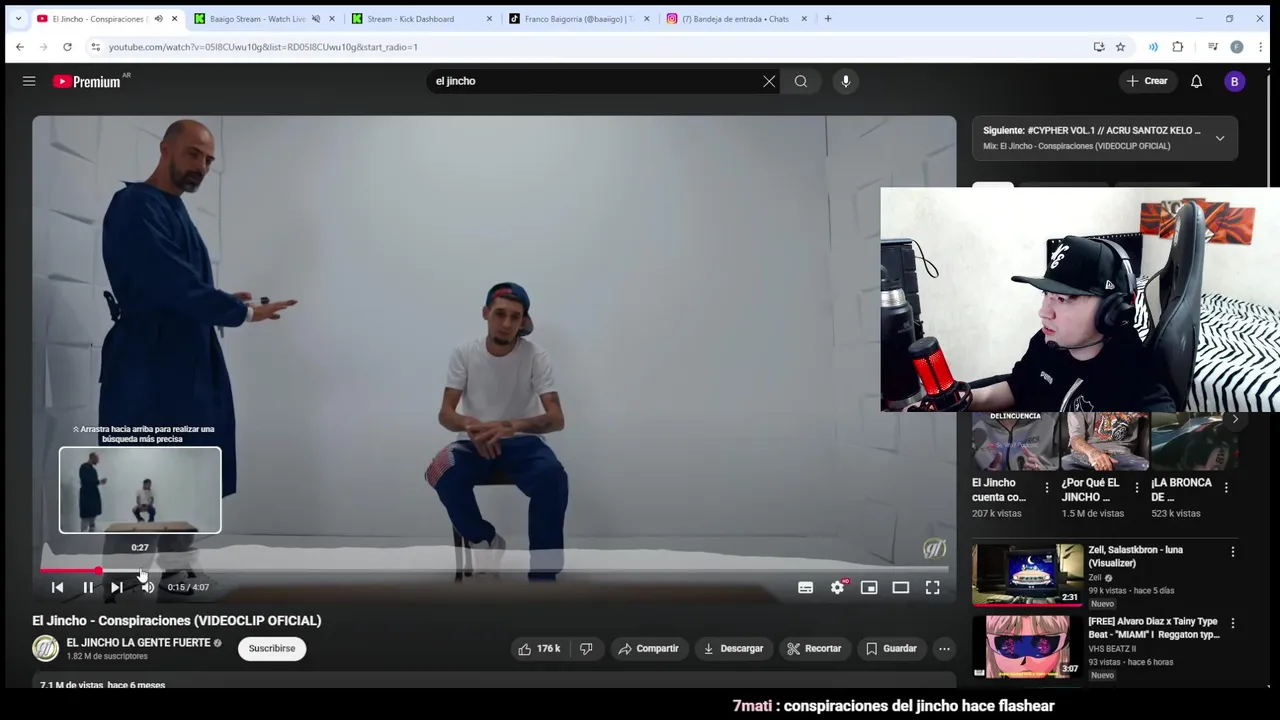Open options for Alvaro Diaz beat video
Screen dimensions: 1280x720
(1233, 623)
